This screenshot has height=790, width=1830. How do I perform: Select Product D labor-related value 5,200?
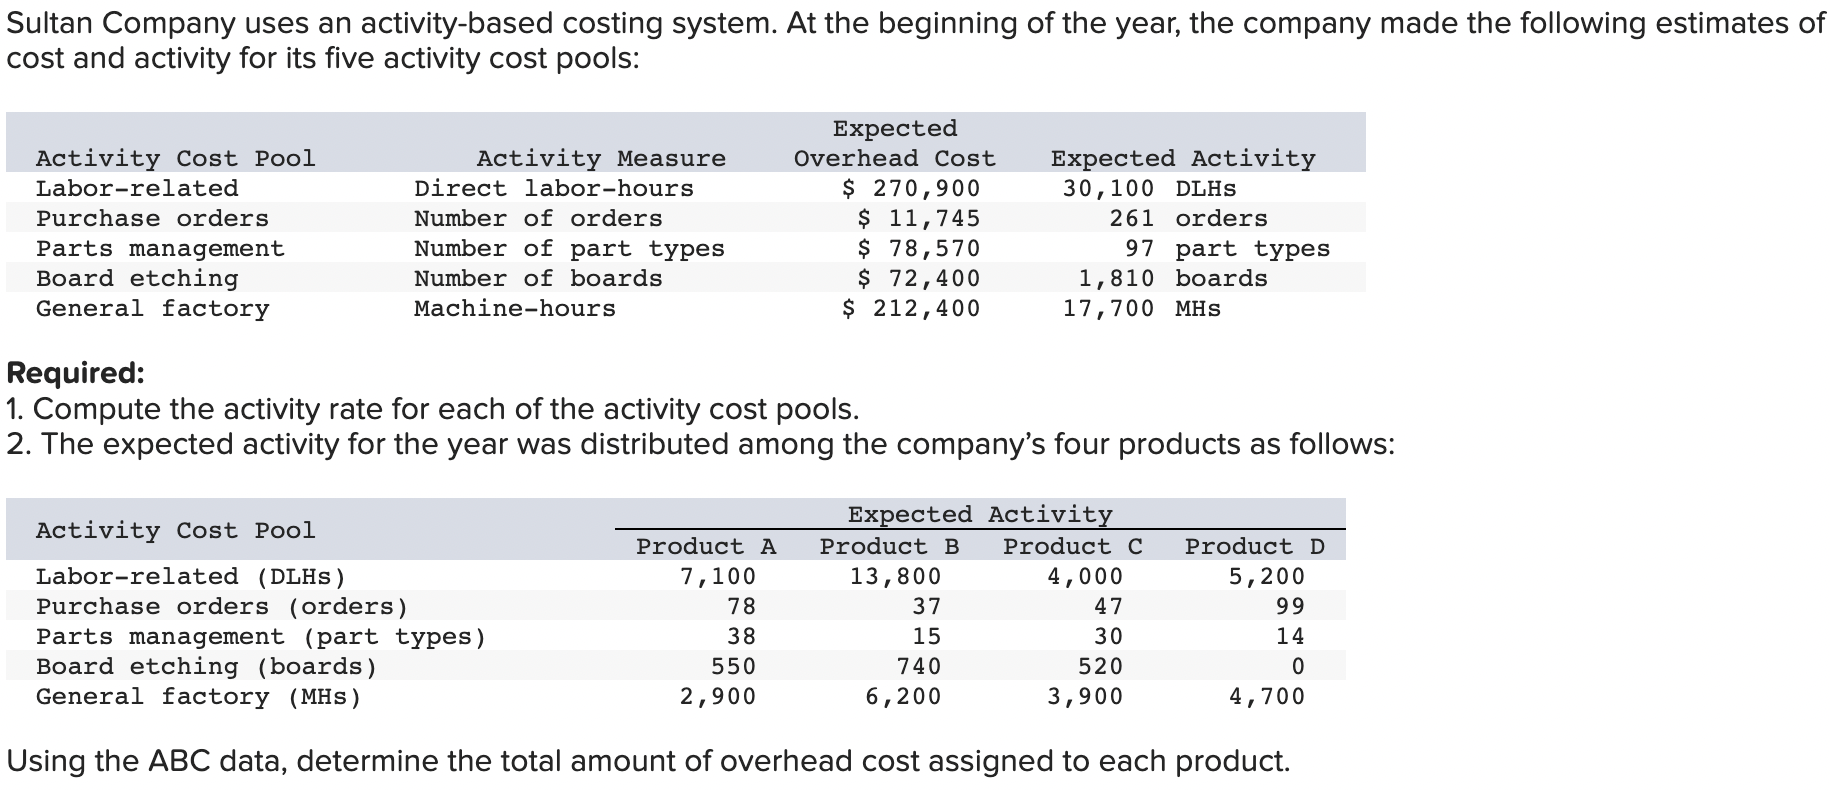pyautogui.click(x=1267, y=576)
